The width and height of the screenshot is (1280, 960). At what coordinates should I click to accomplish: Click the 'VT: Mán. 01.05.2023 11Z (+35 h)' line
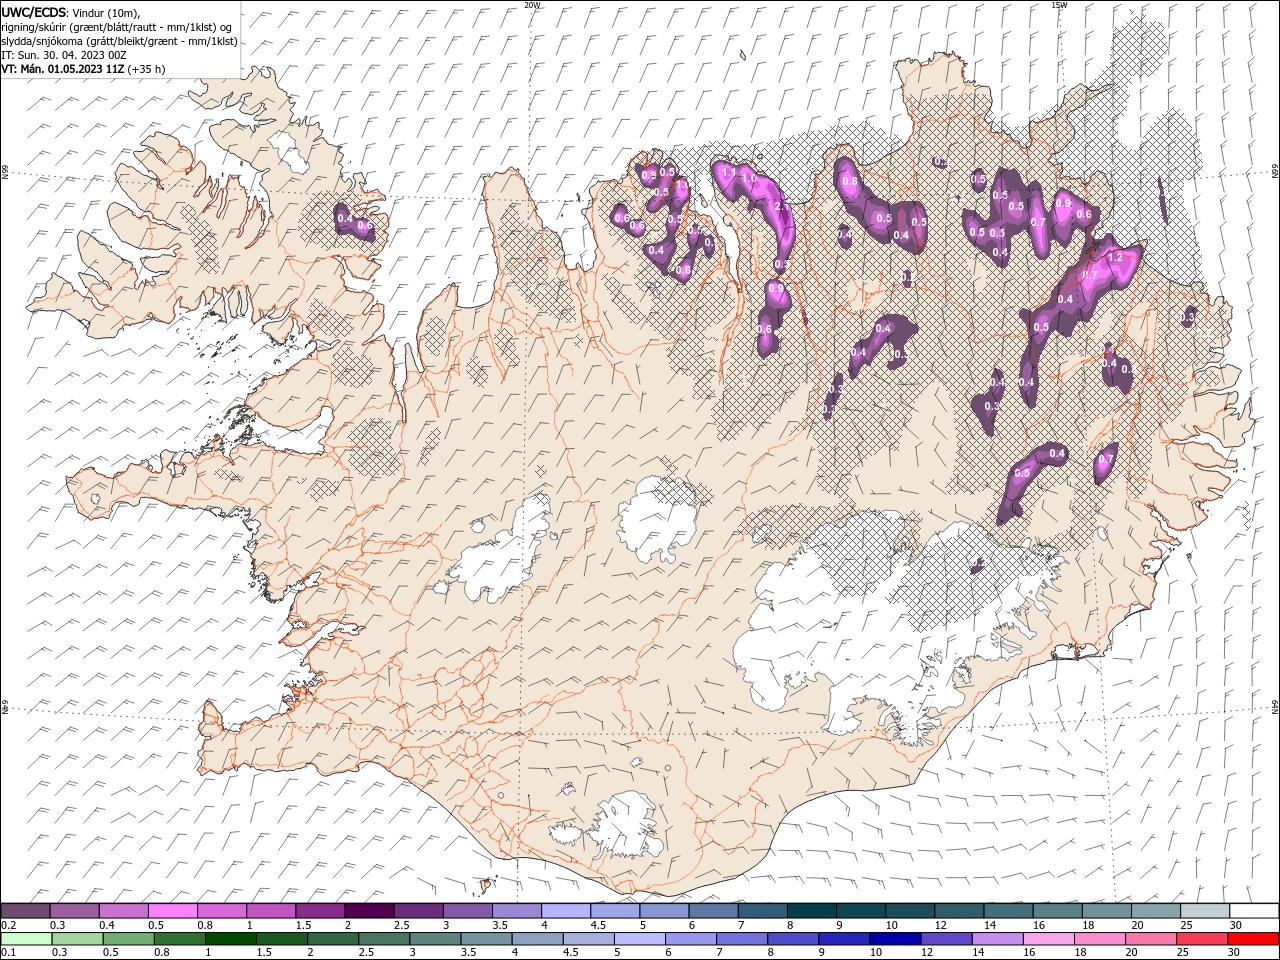point(84,69)
